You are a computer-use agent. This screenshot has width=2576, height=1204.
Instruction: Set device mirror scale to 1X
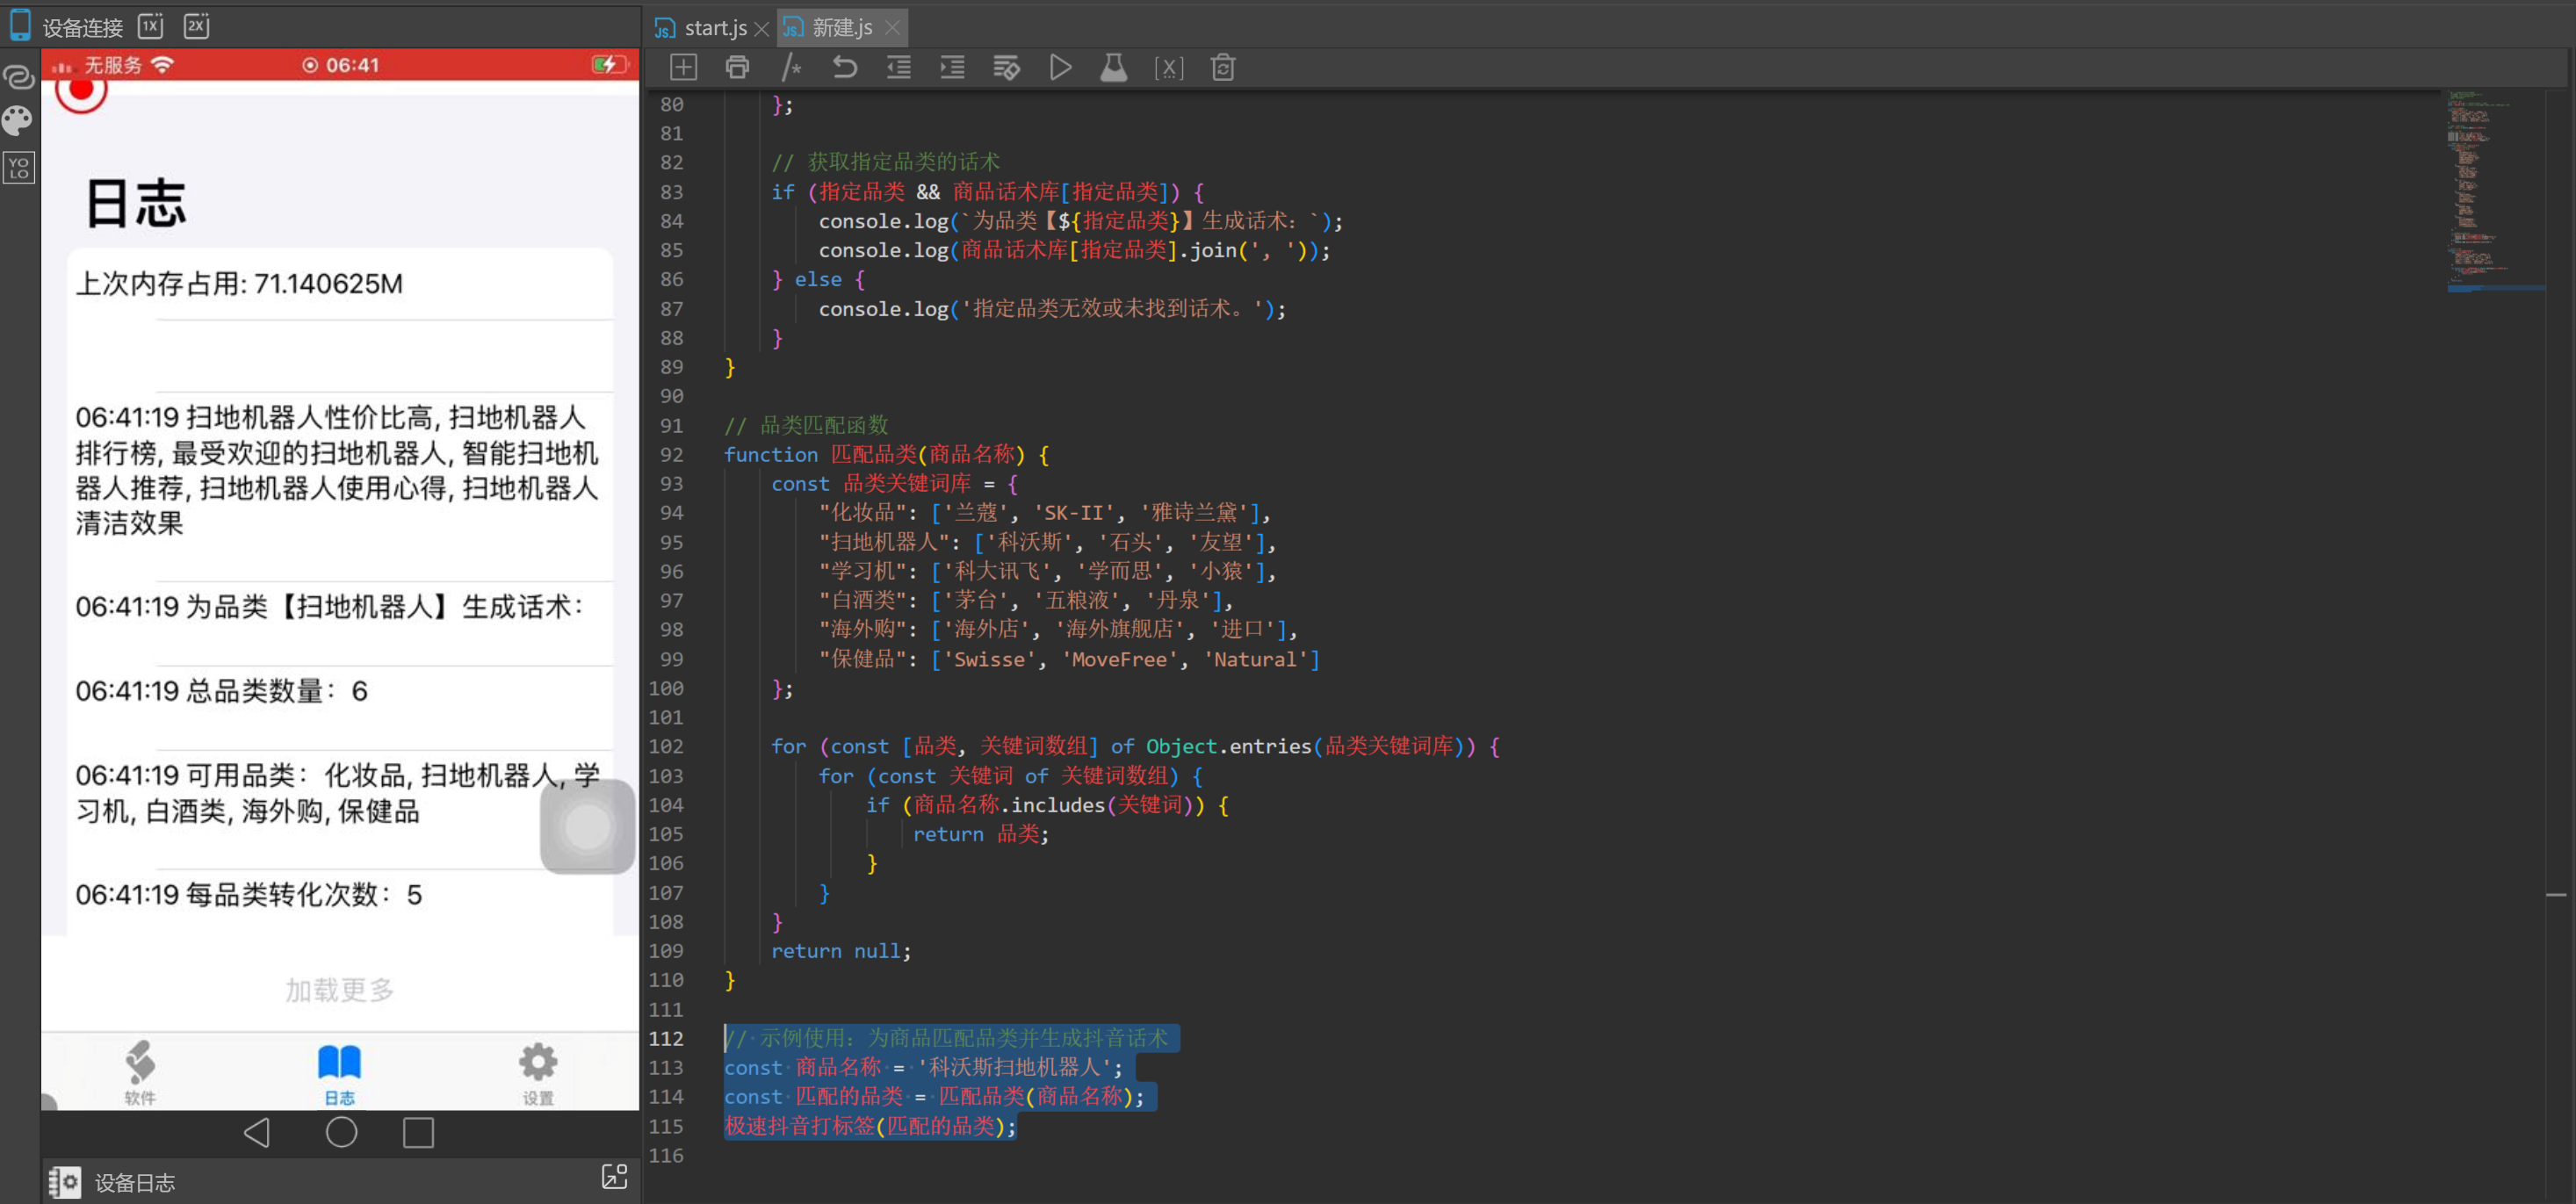click(150, 26)
